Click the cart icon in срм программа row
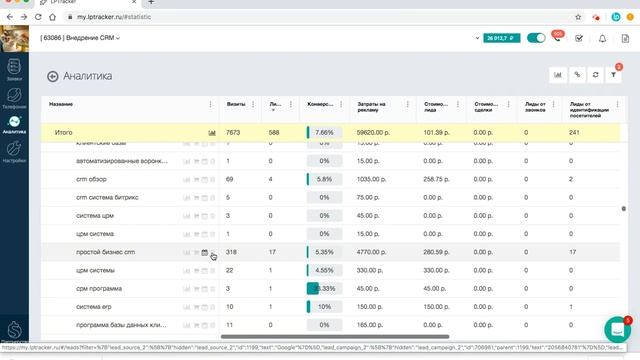 pos(196,289)
